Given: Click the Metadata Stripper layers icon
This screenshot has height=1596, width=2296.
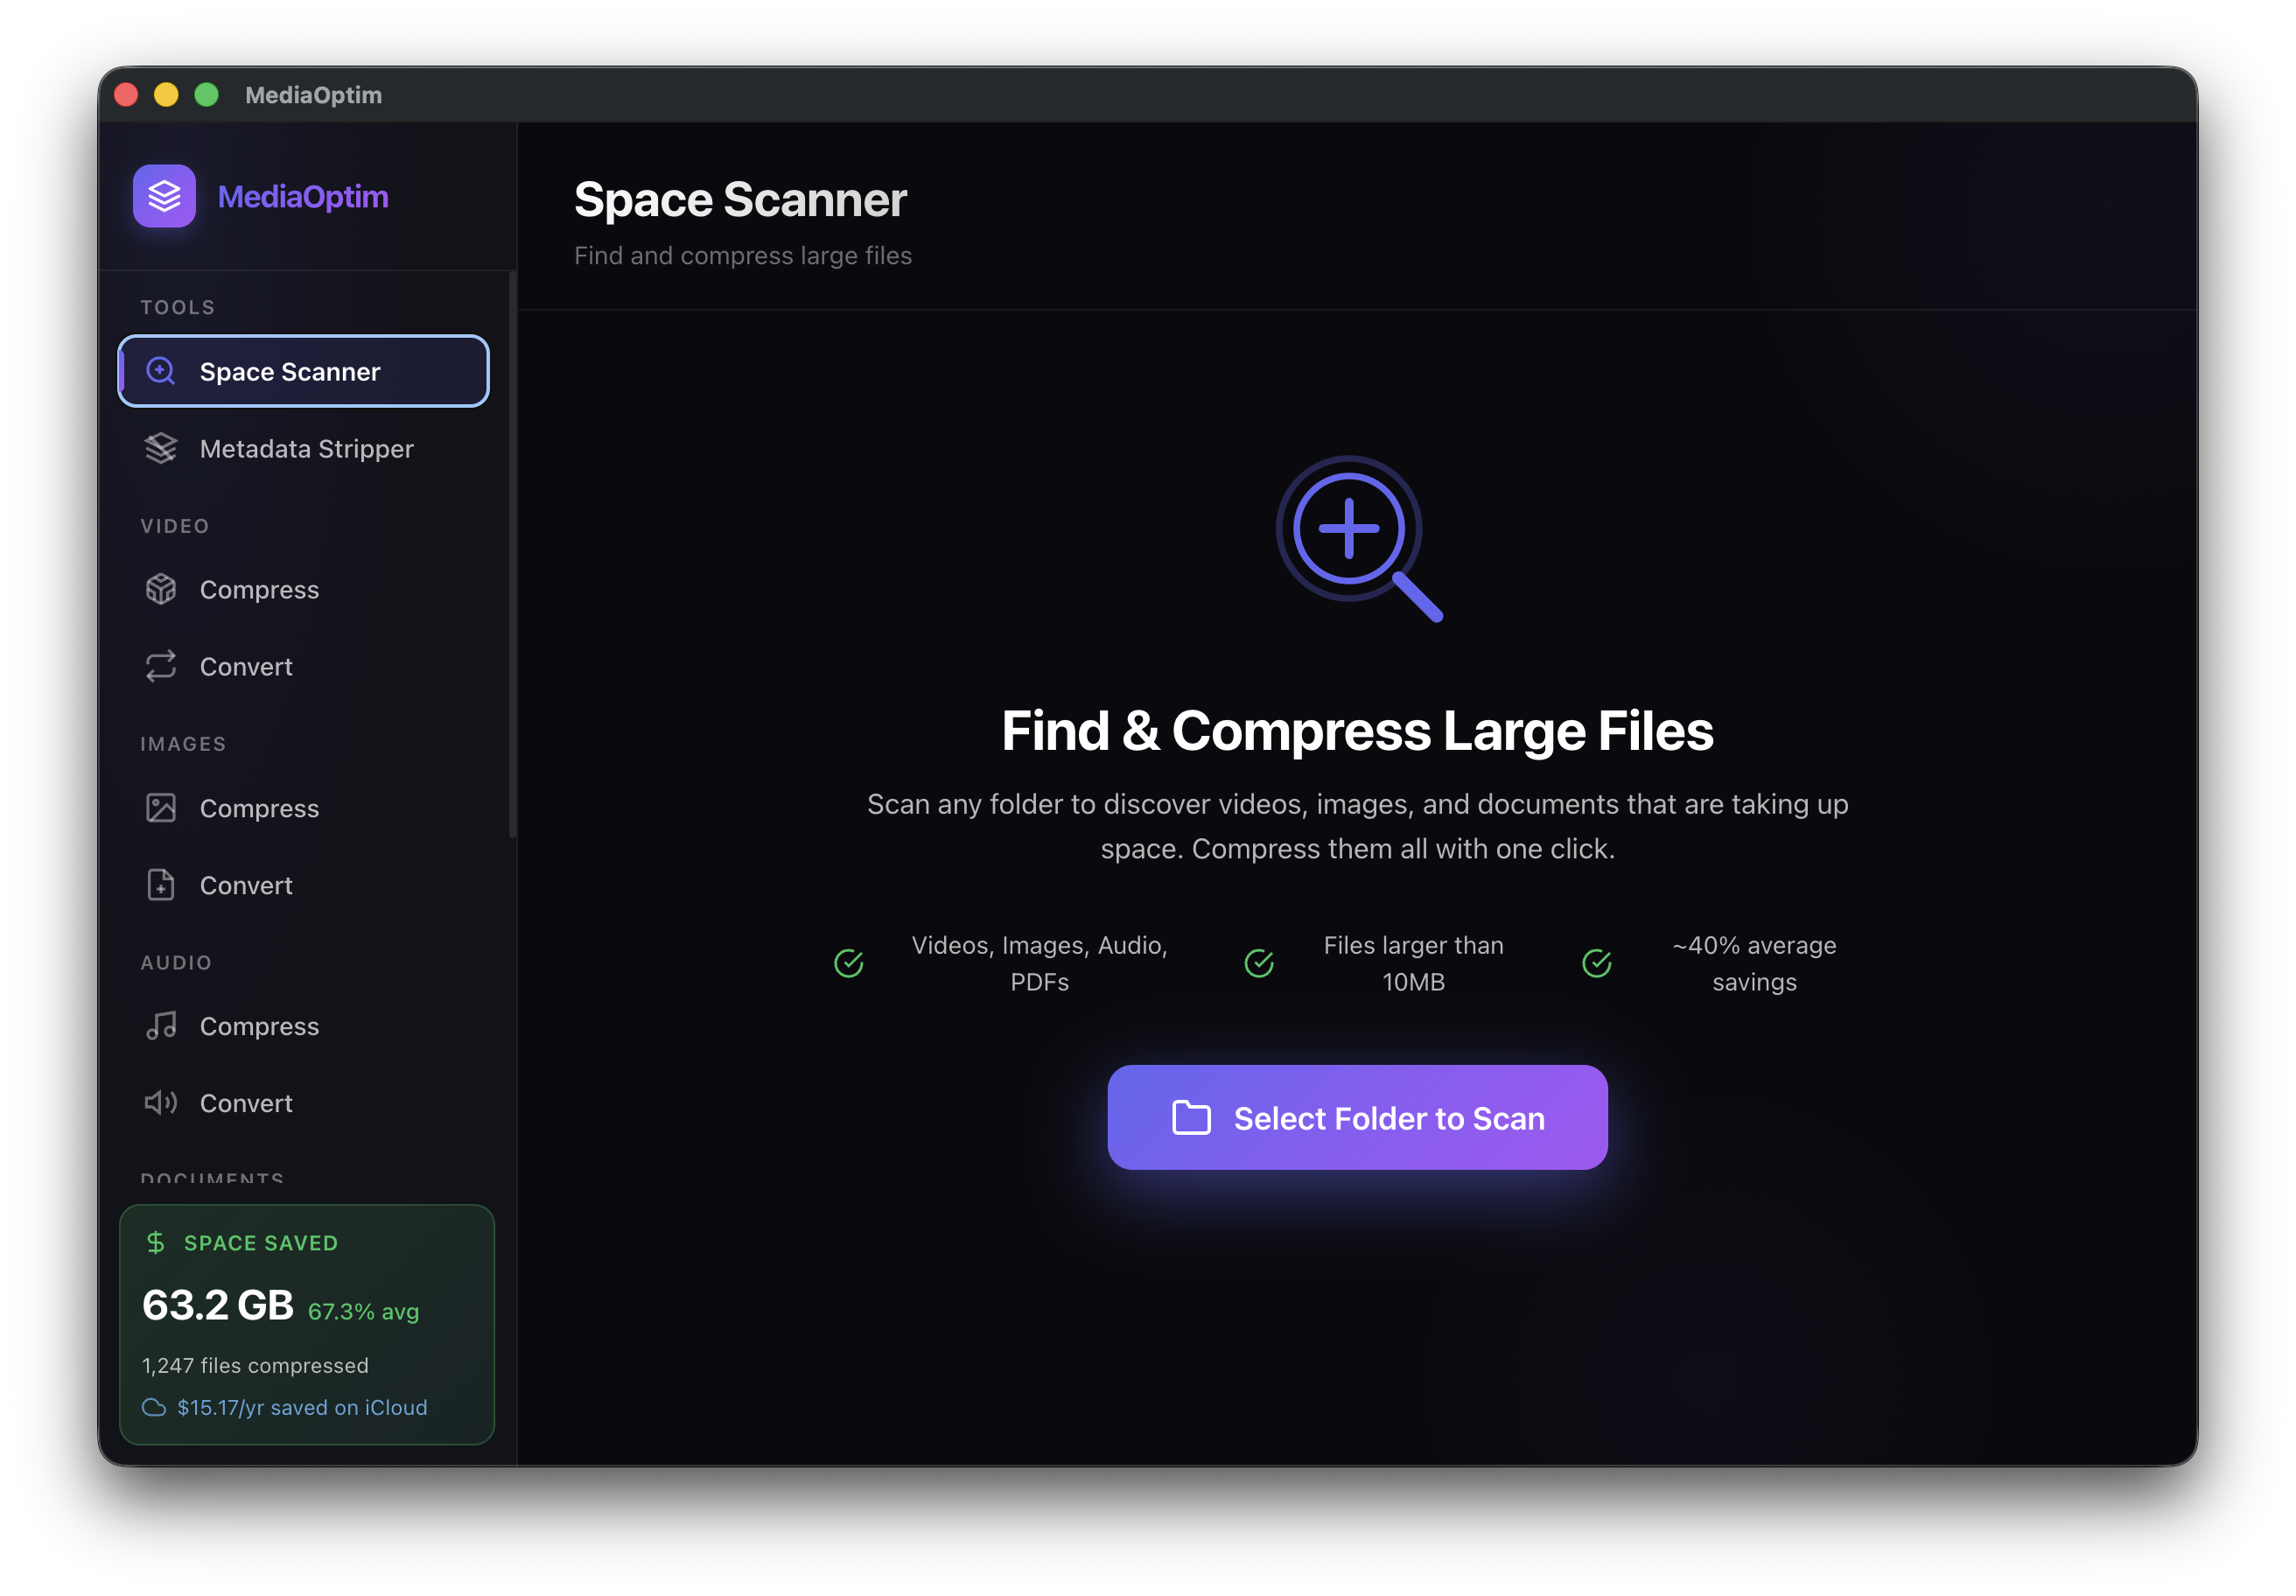Looking at the screenshot, I should [x=161, y=448].
